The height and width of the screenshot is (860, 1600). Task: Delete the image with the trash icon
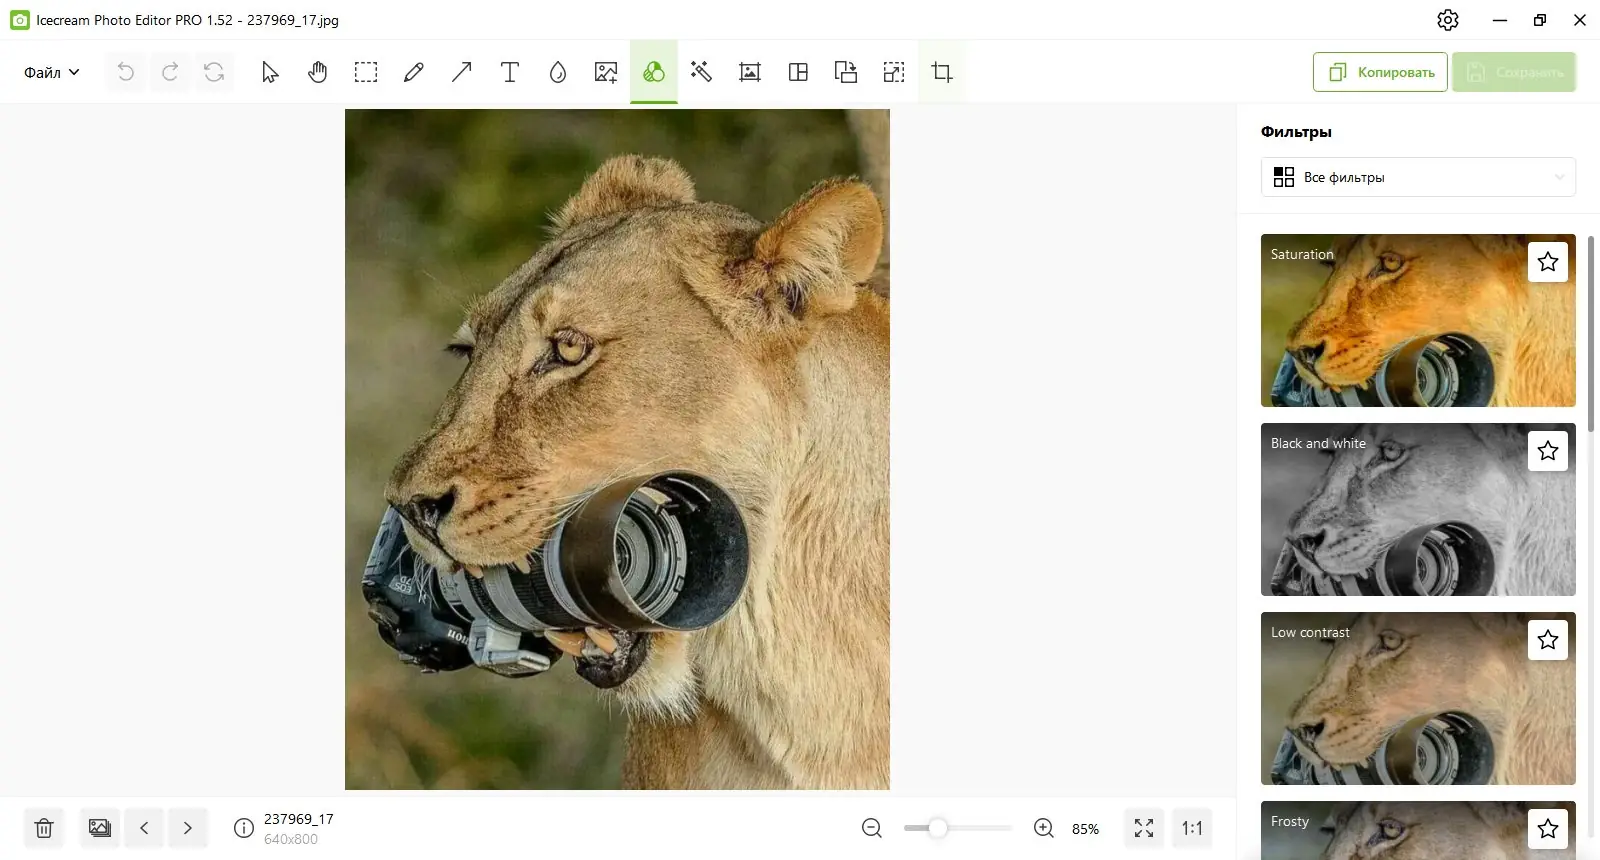tap(44, 828)
